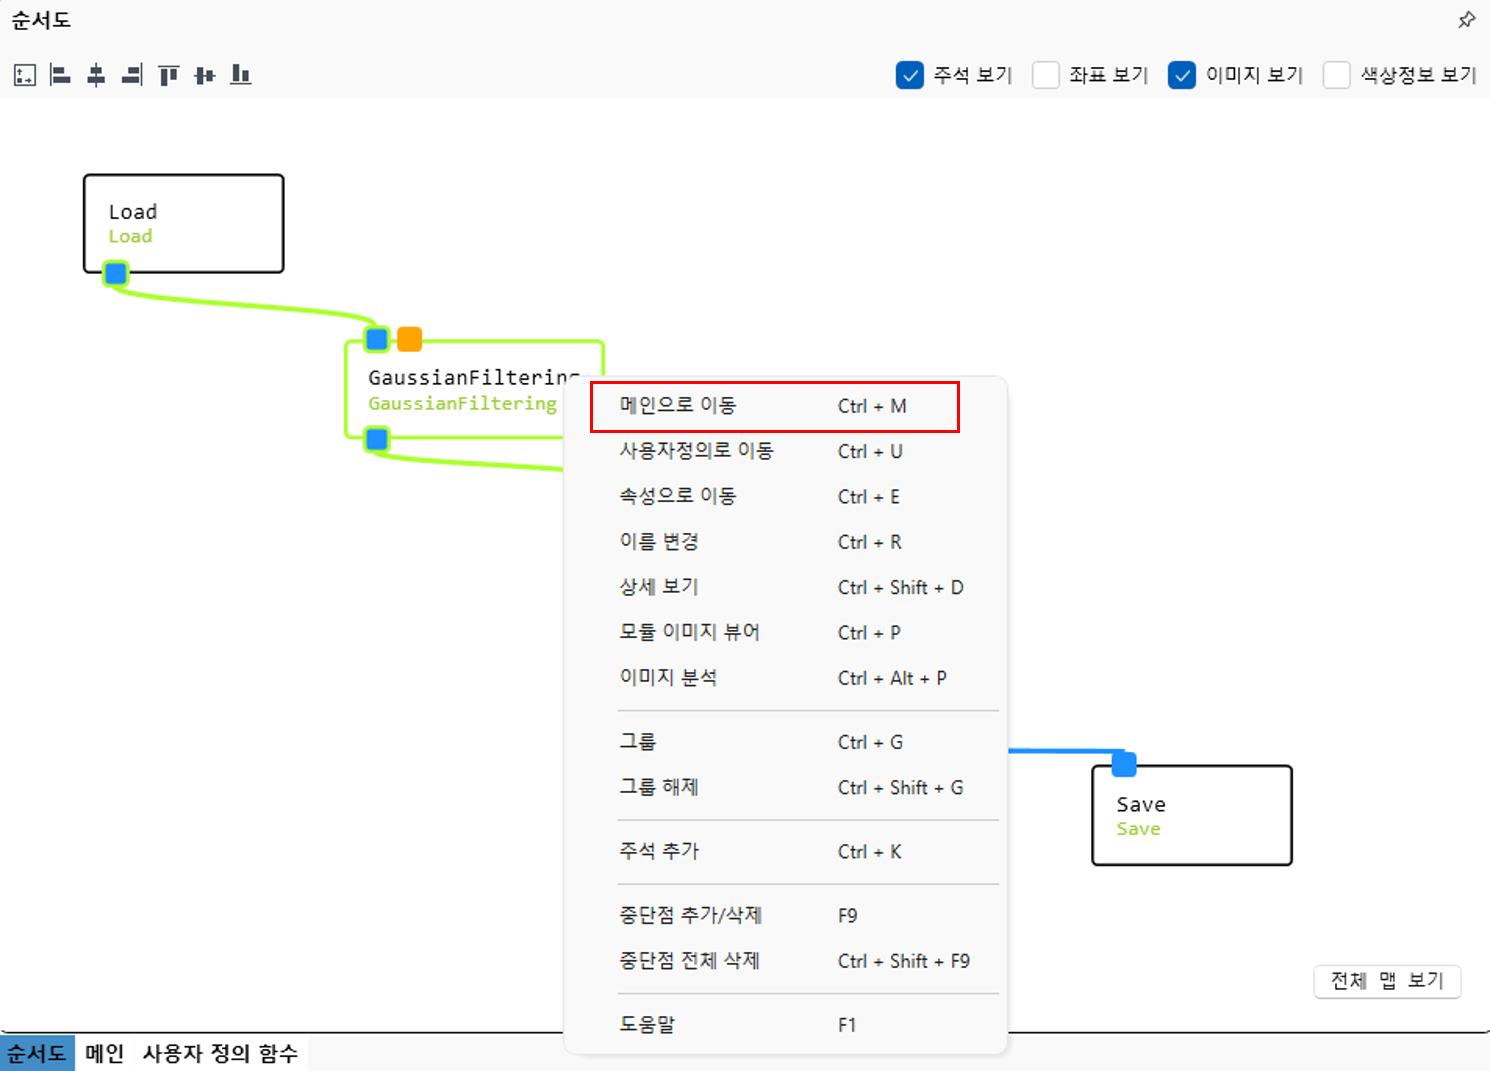Turn off the 이미지 보기 checkbox
The height and width of the screenshot is (1071, 1490).
tap(1181, 76)
